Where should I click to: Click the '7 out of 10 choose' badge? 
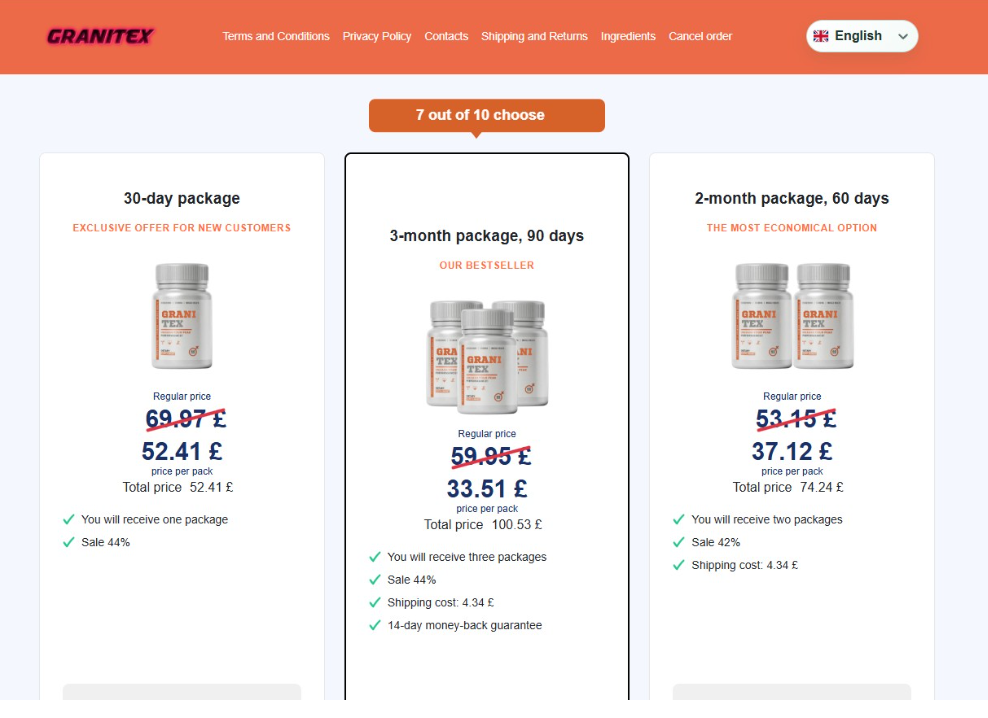point(487,115)
